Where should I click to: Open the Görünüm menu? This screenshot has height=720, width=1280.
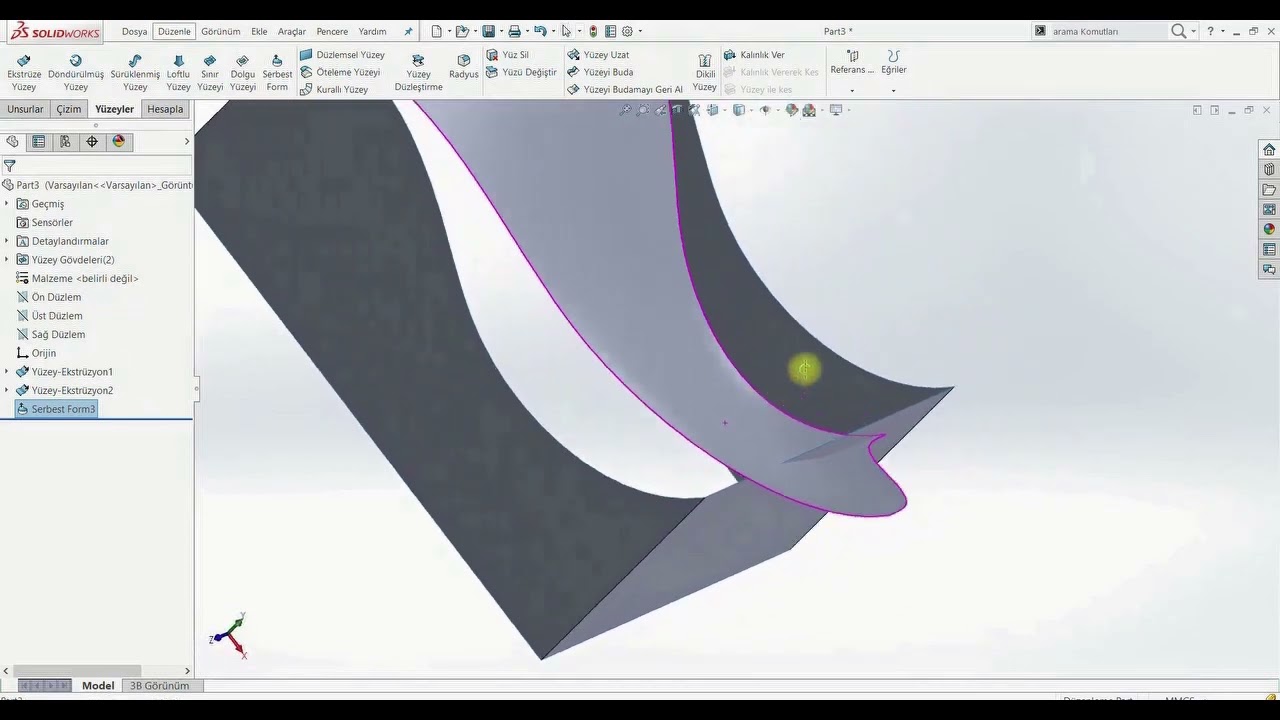(220, 31)
